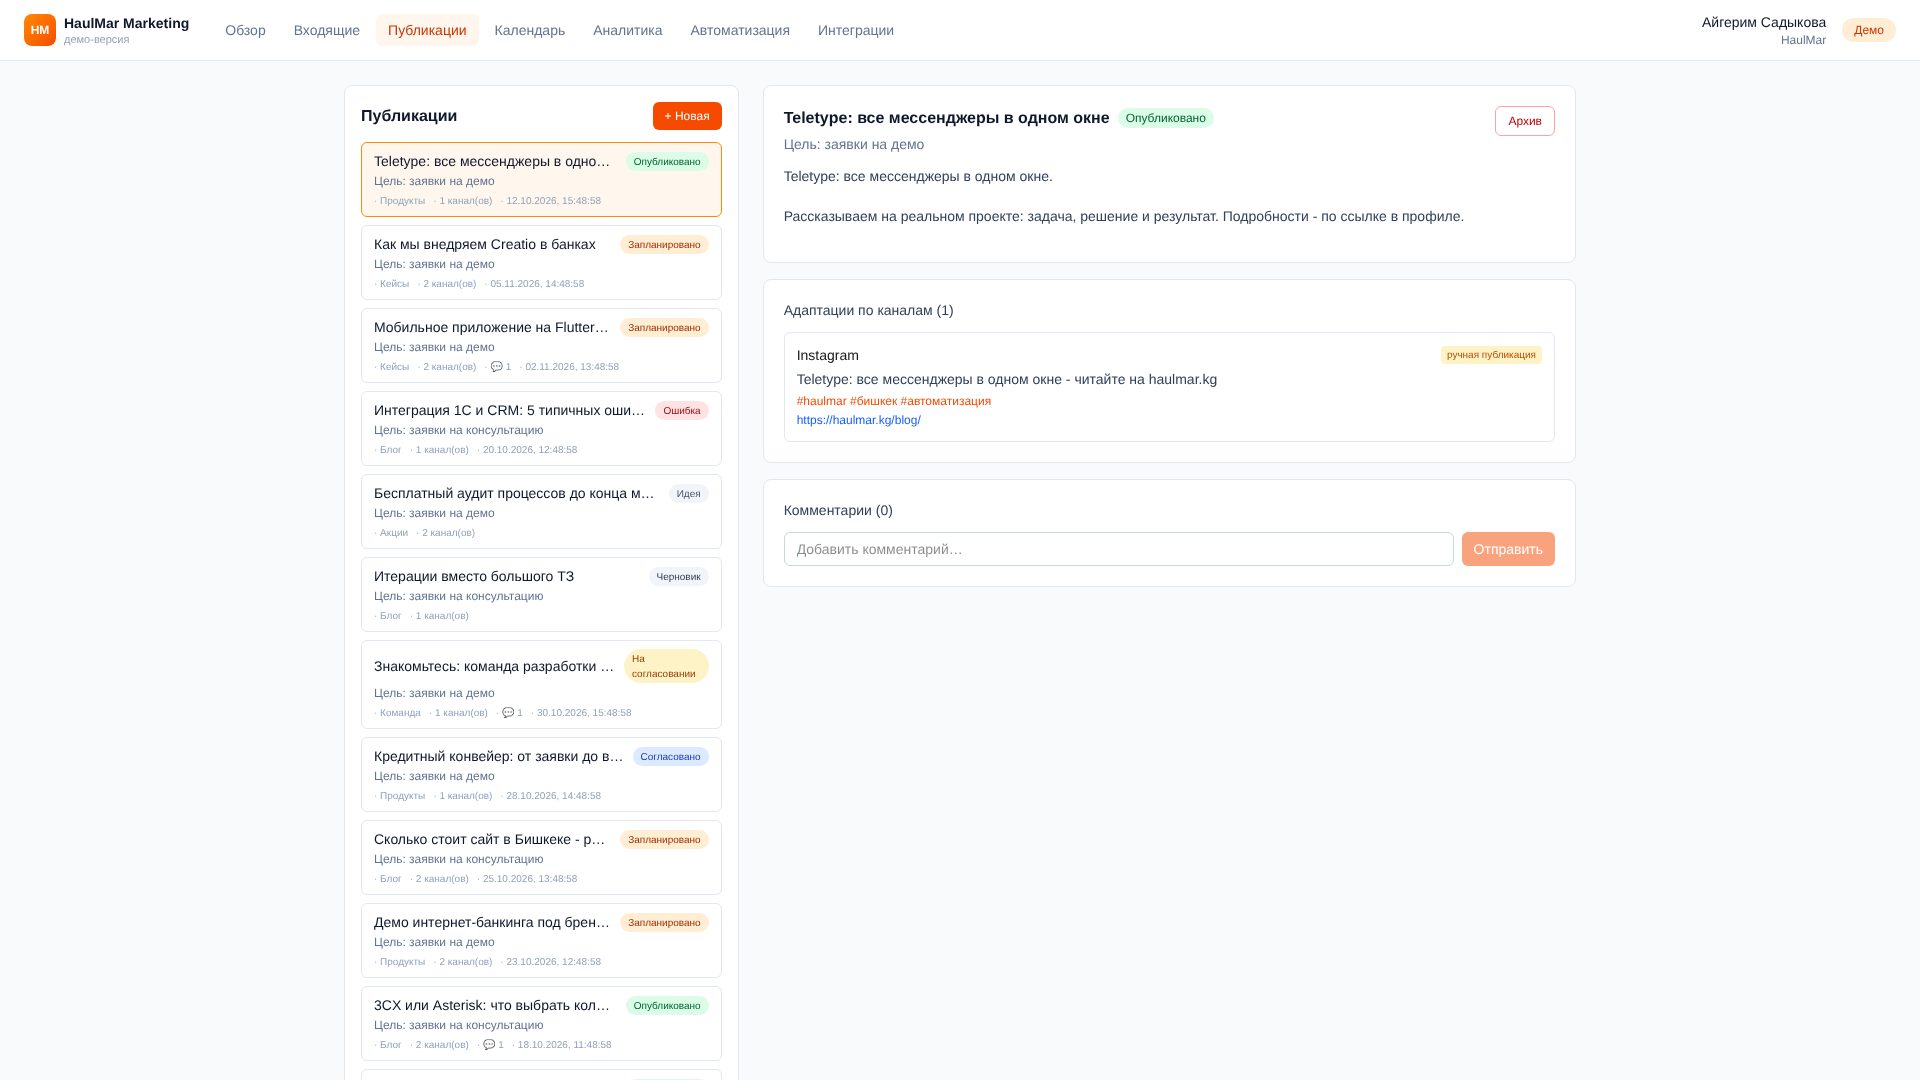Go to Аналитика tab

(628, 30)
